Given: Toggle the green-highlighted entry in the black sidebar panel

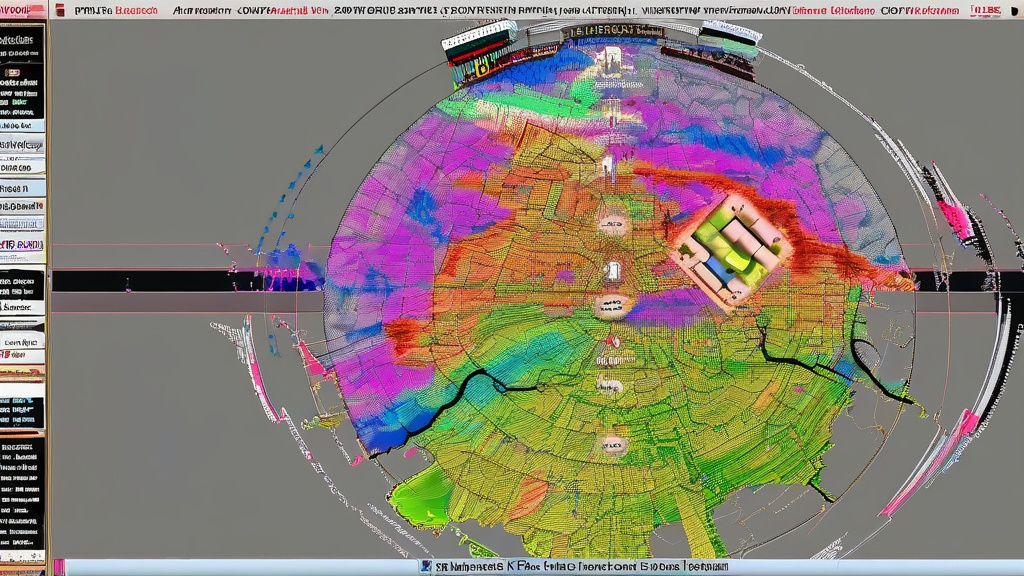Looking at the screenshot, I should click(x=20, y=103).
